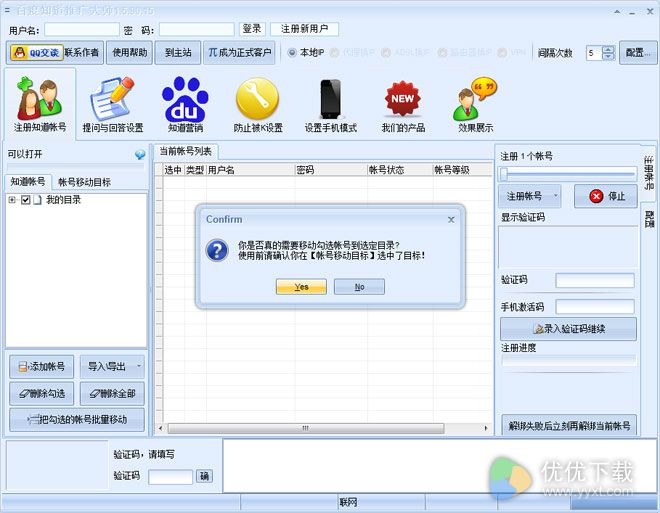Toggle the 我的目录 checkbox
The width and height of the screenshot is (660, 513).
coord(25,200)
